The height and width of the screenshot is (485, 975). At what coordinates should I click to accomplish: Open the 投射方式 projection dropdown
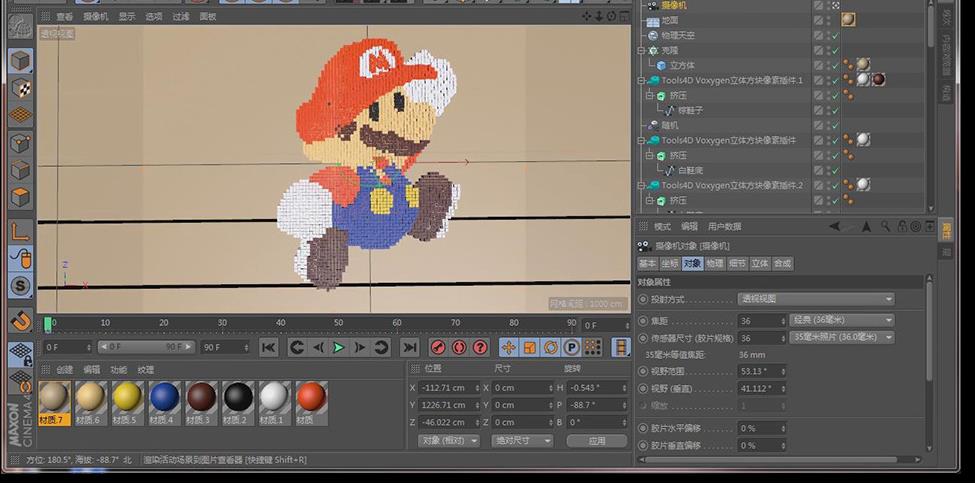(816, 299)
